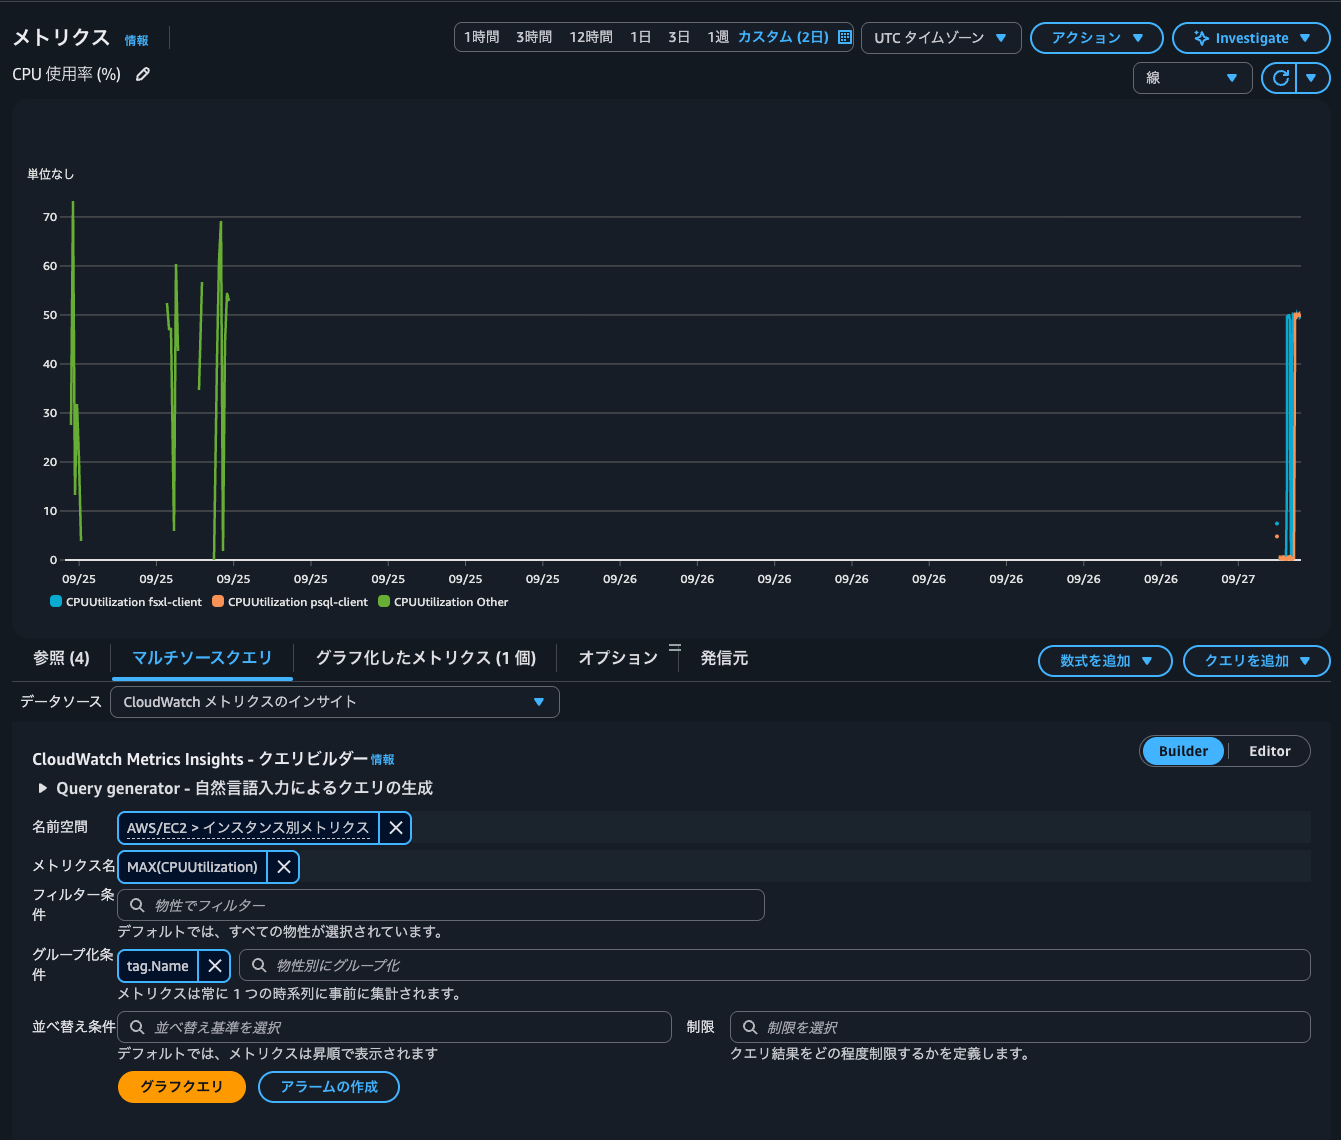Click the CPUUtilization Other legend label
Viewport: 1341px width, 1140px height.
451,602
